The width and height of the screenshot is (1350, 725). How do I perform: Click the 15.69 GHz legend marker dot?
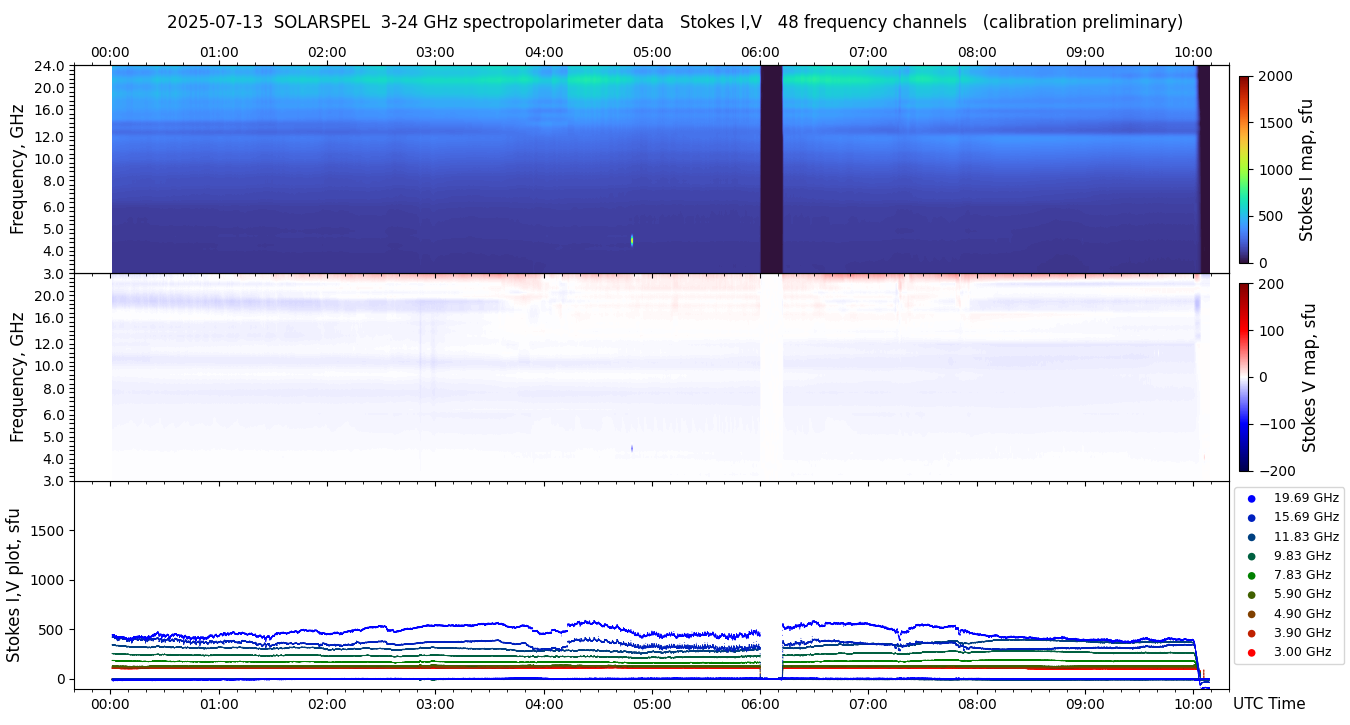click(1251, 517)
